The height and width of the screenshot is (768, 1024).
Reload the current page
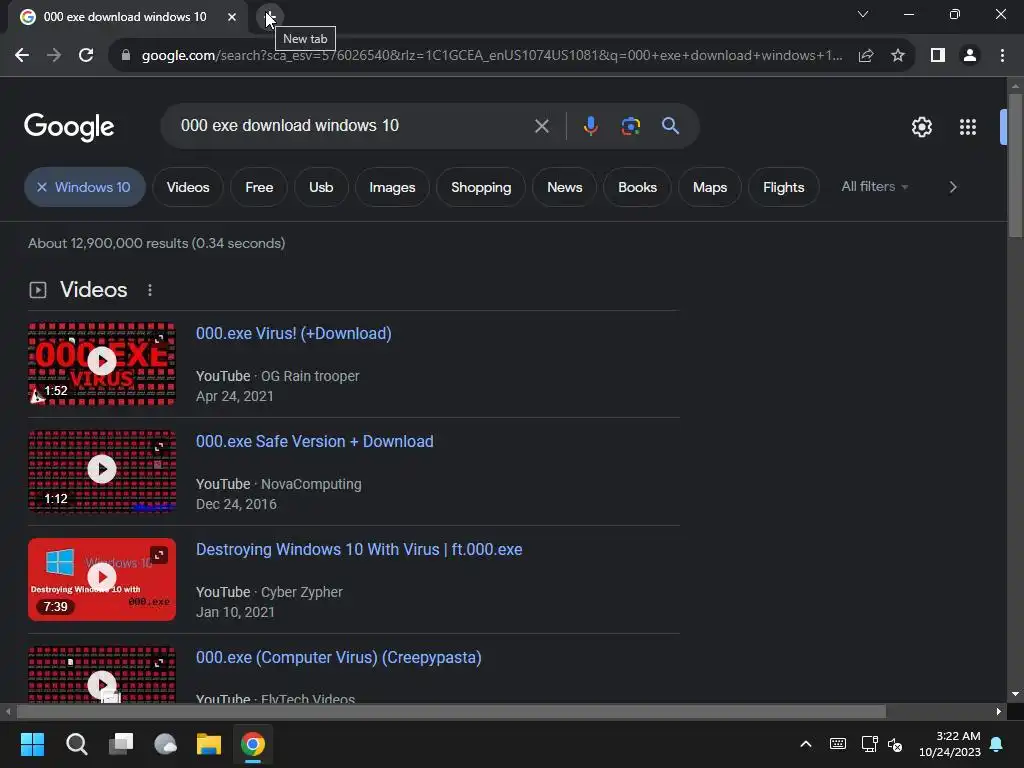click(86, 56)
